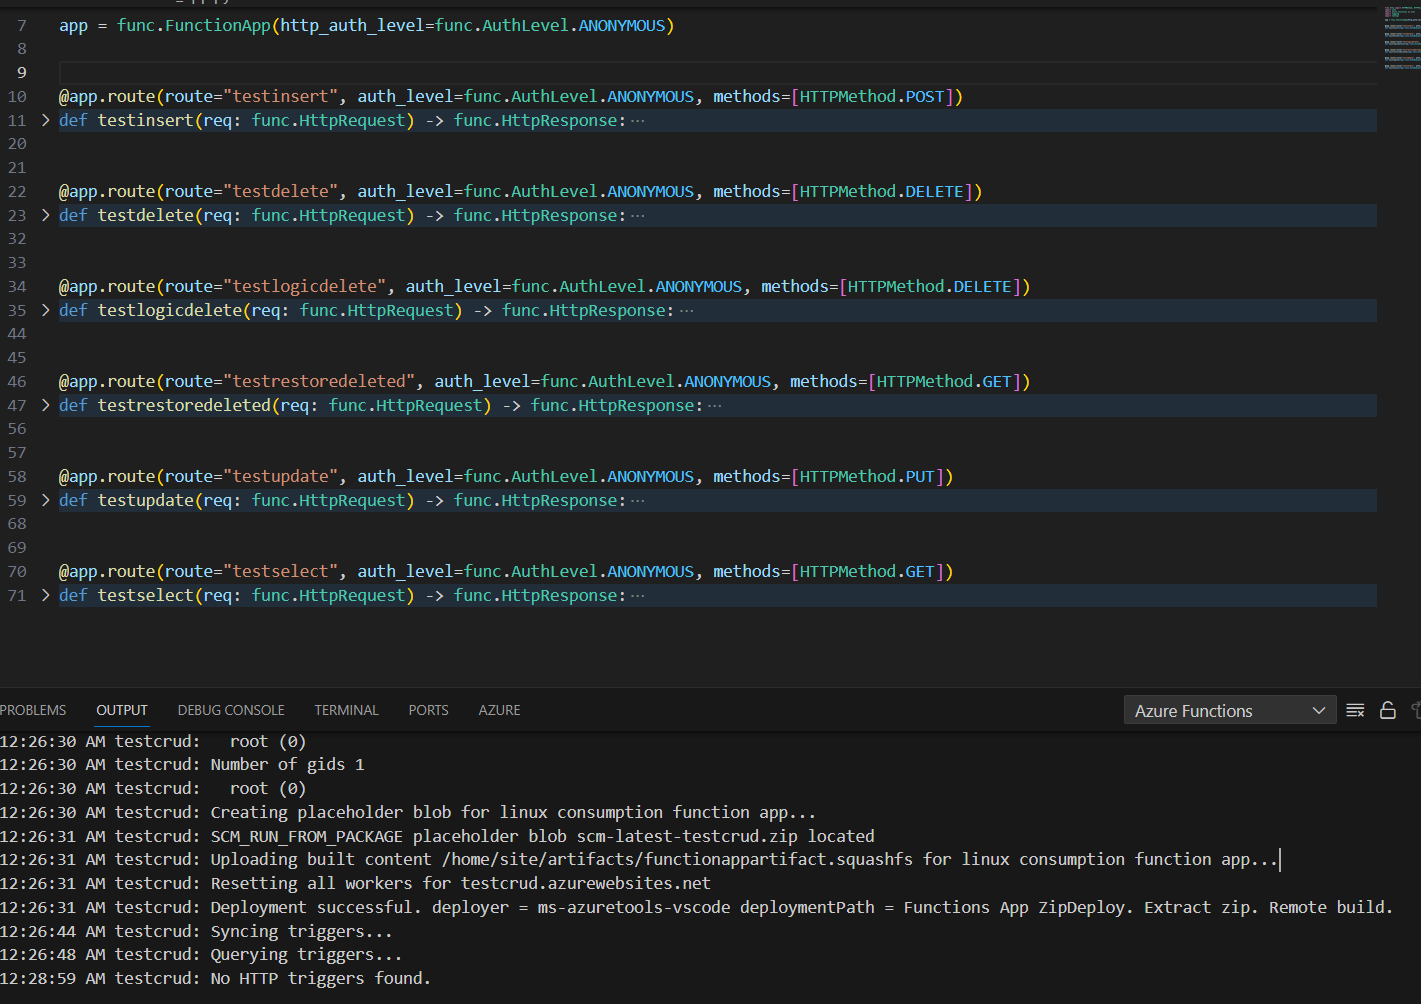Screen dimensions: 1421x1004
Task: Open the DEBUG CONSOLE tab
Action: pyautogui.click(x=231, y=710)
